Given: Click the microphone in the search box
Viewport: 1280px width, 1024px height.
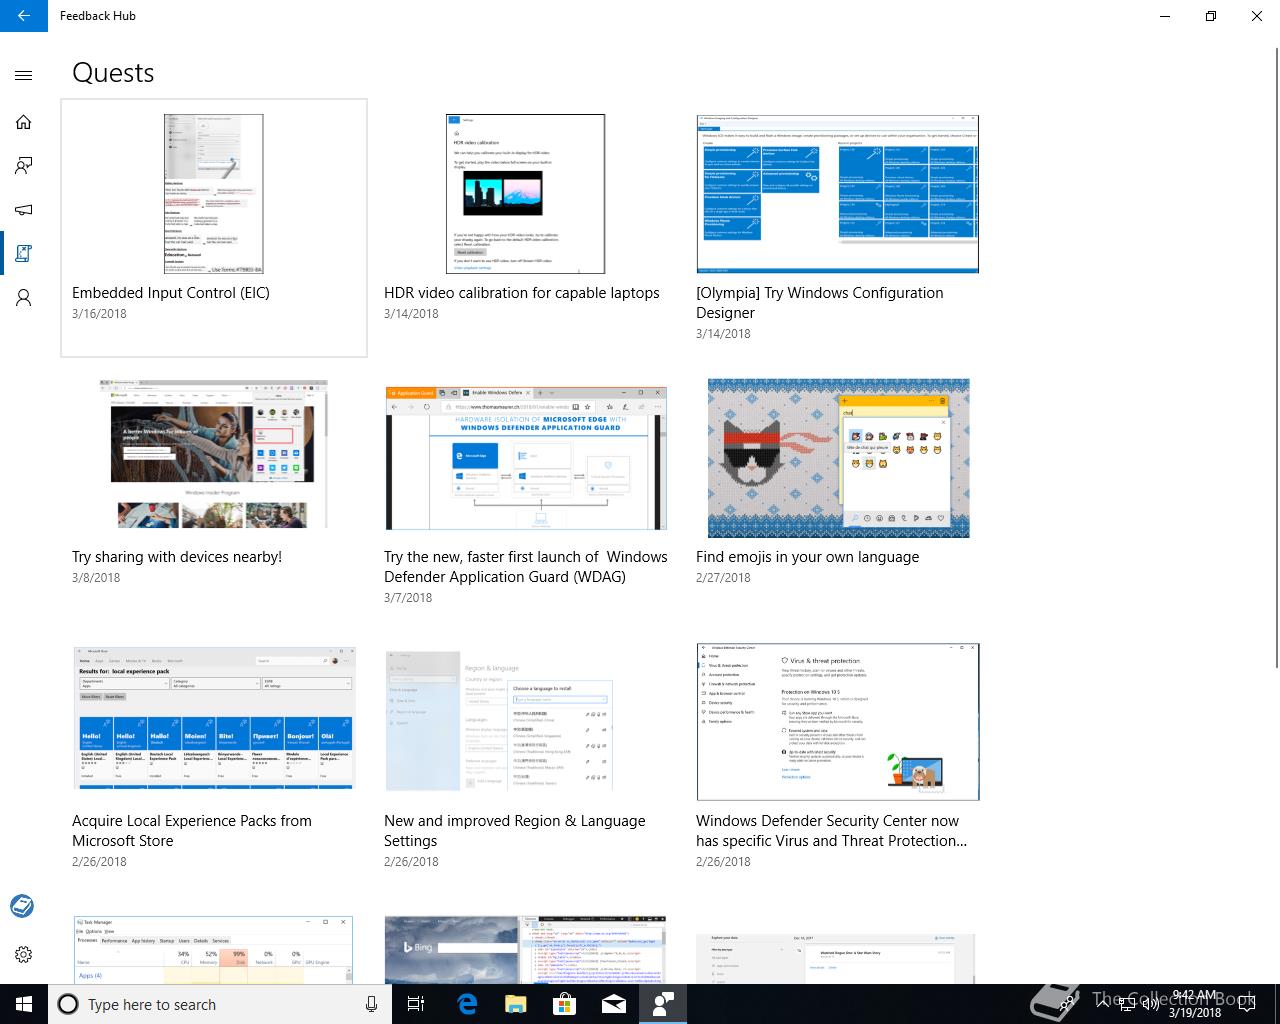Looking at the screenshot, I should tap(371, 1004).
